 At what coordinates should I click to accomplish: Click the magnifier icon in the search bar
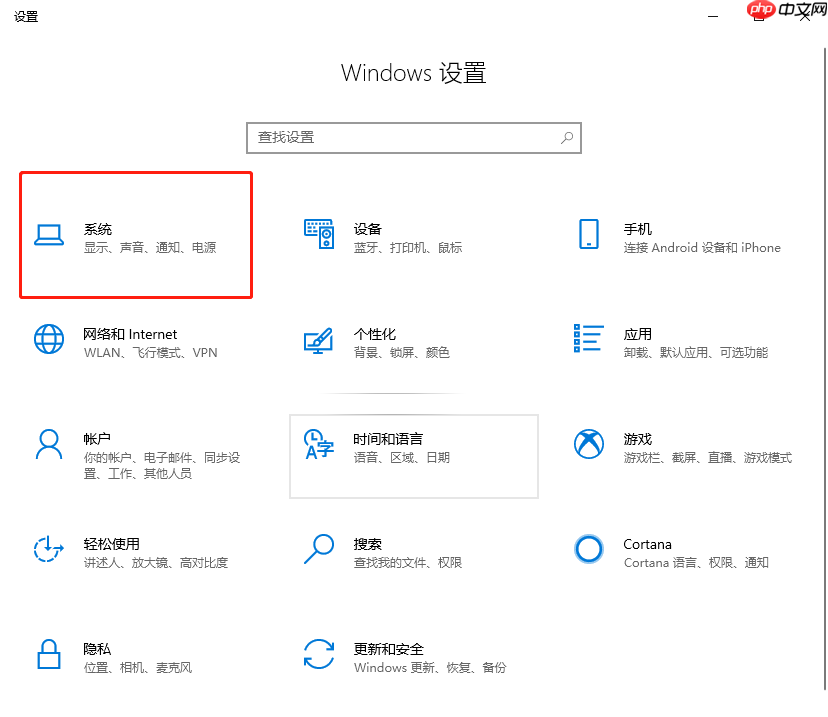(x=567, y=137)
